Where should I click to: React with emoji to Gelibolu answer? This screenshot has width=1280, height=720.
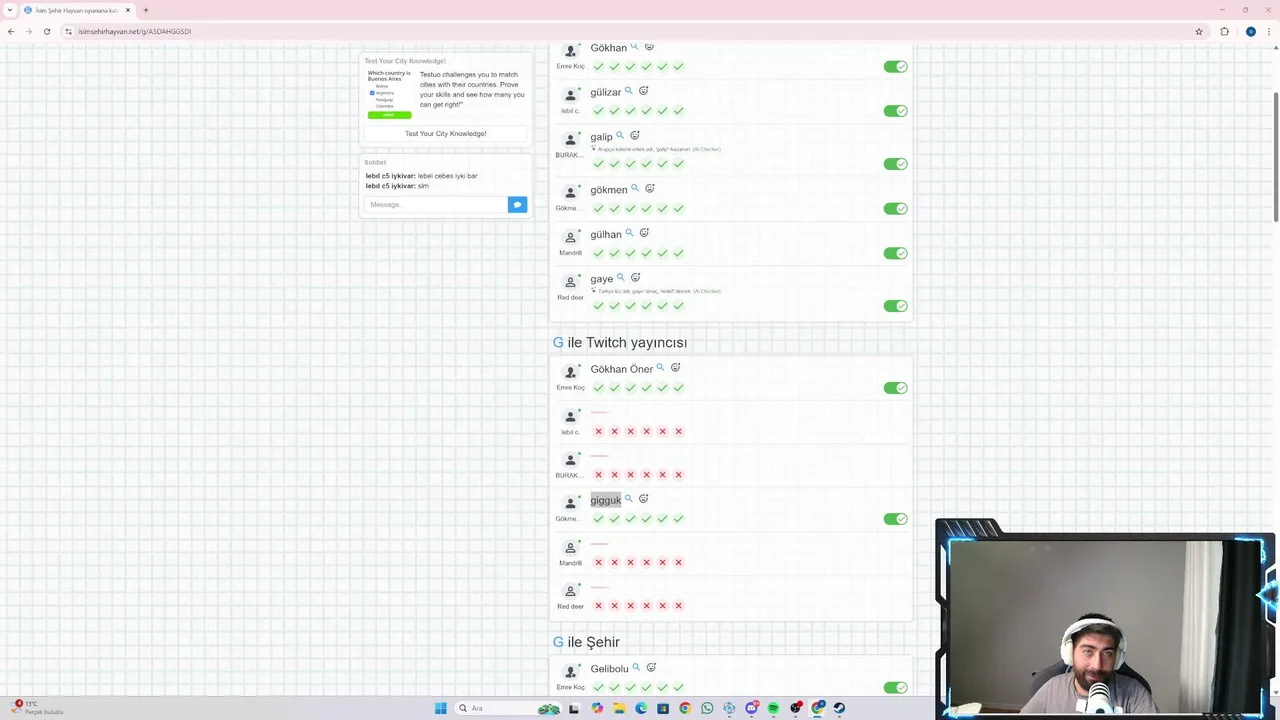click(651, 668)
